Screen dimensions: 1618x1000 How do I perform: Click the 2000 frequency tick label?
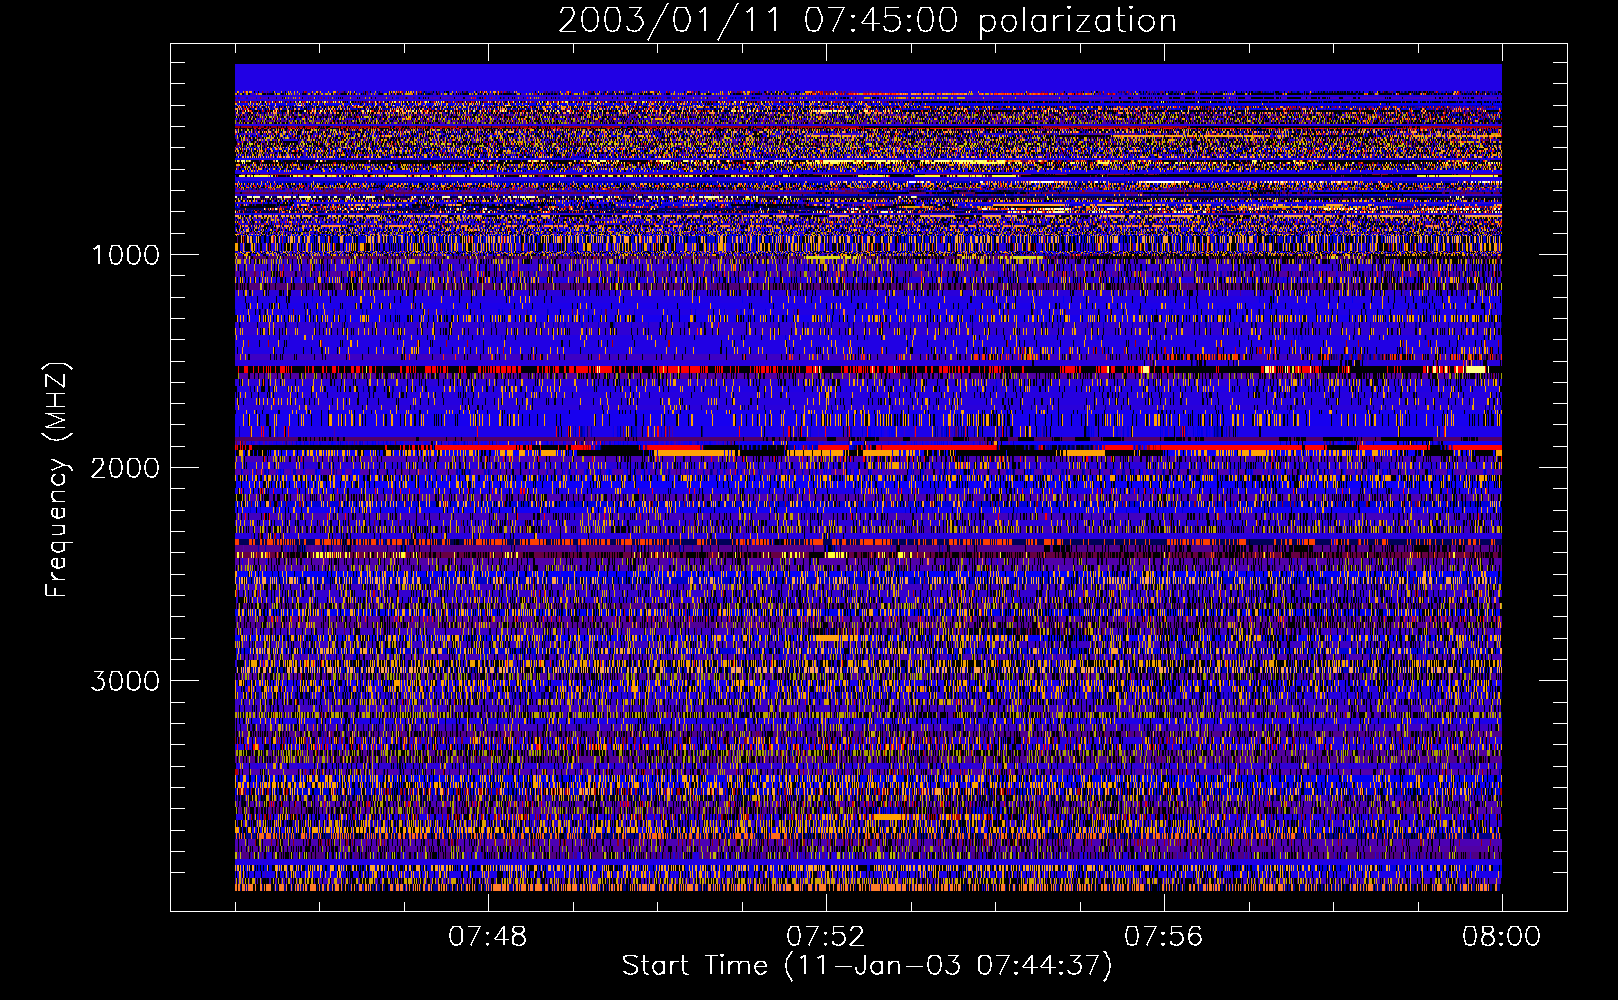click(125, 468)
